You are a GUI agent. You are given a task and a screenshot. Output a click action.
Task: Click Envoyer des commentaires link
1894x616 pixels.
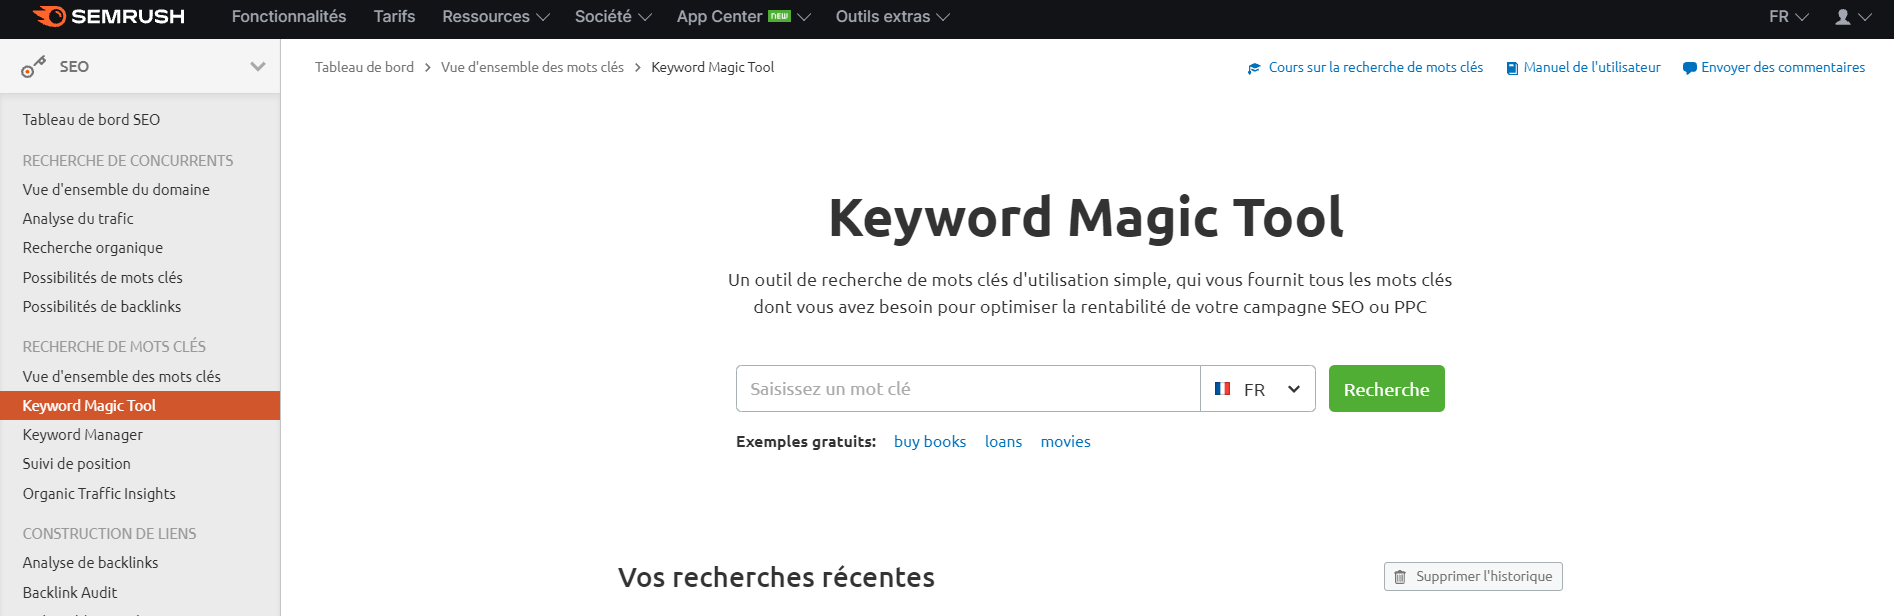(1783, 67)
